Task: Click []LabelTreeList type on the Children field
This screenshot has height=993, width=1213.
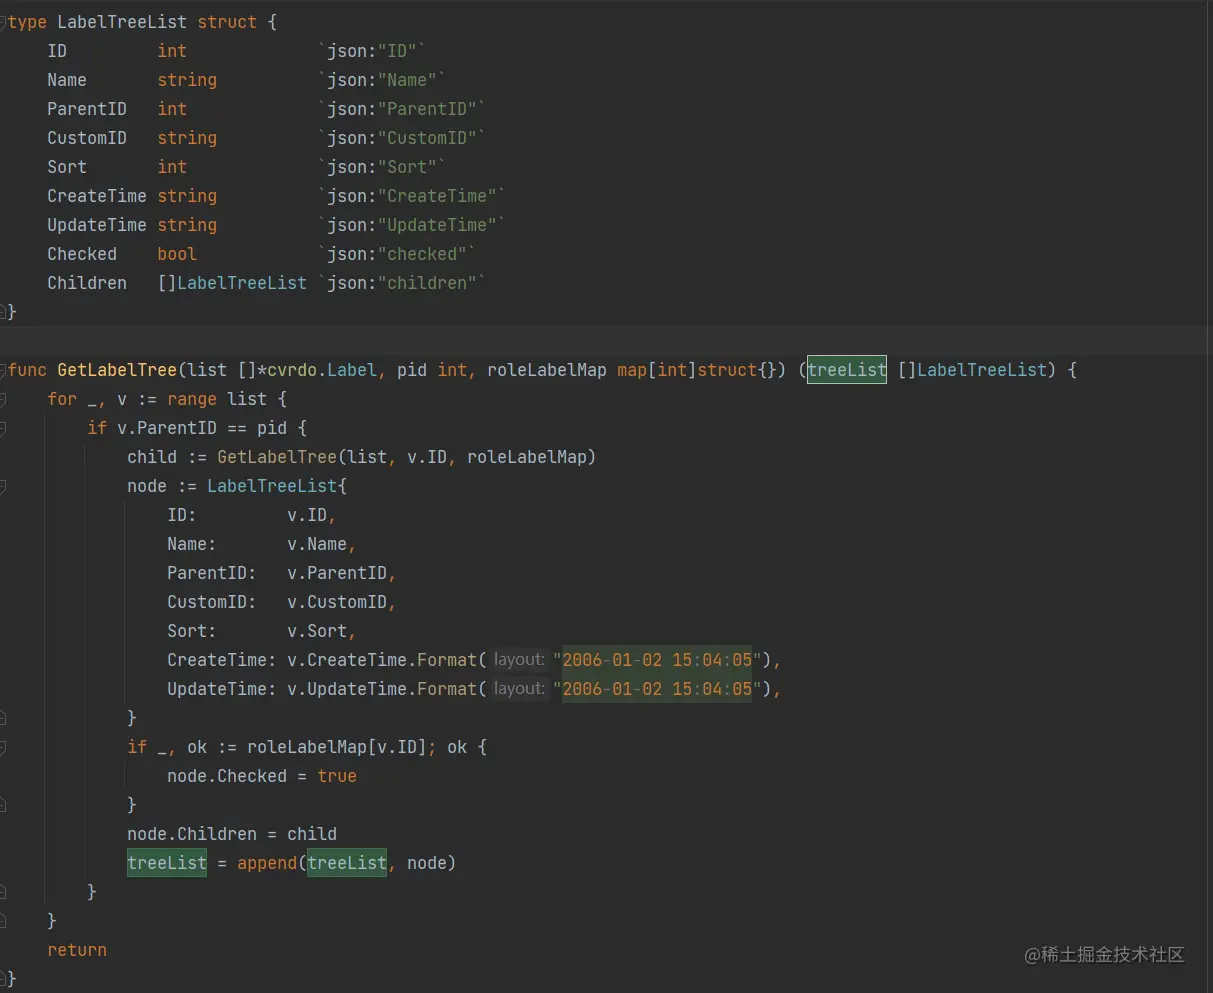Action: (232, 283)
